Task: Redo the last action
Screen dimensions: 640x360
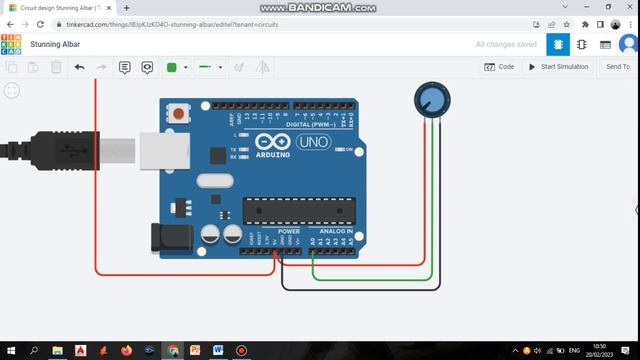Action: pos(101,67)
